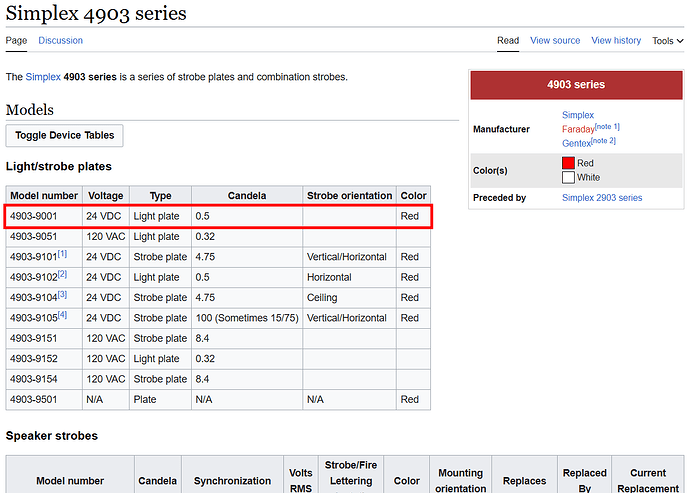
Task: Click the red color swatch in infobox
Action: [568, 163]
